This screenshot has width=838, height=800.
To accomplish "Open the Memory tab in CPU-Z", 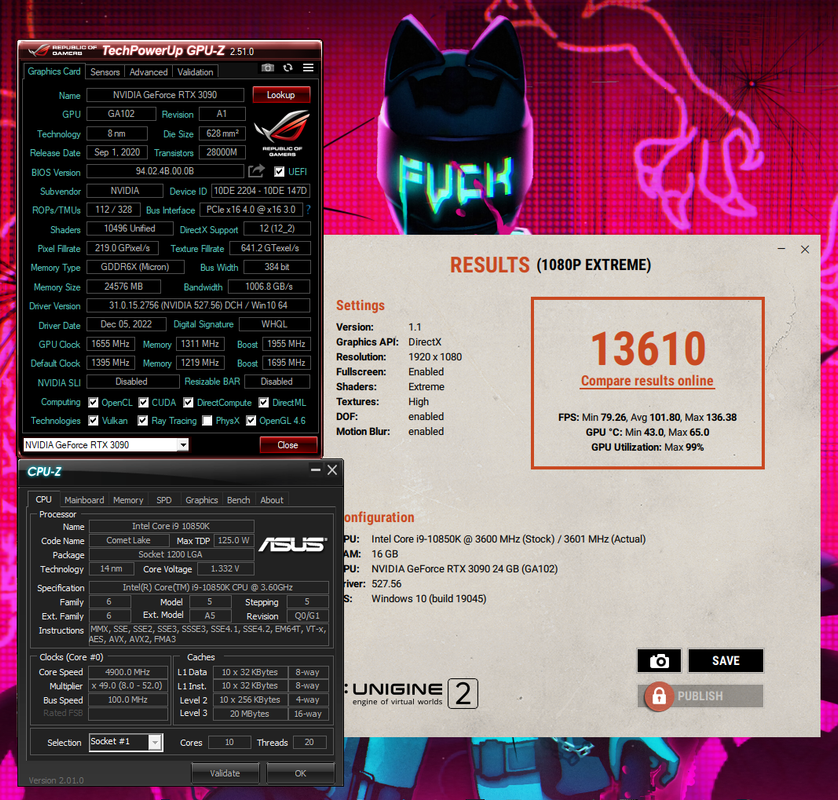I will tap(128, 500).
